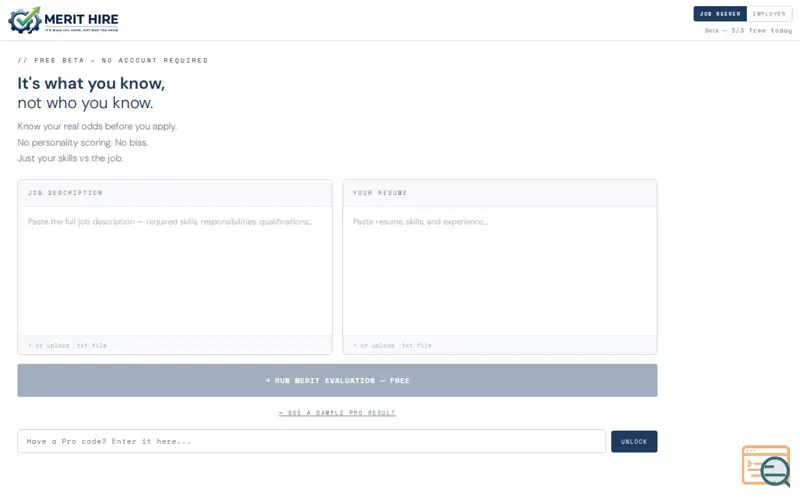This screenshot has height=500, width=800.
Task: Focus the job description text area
Action: pos(175,271)
